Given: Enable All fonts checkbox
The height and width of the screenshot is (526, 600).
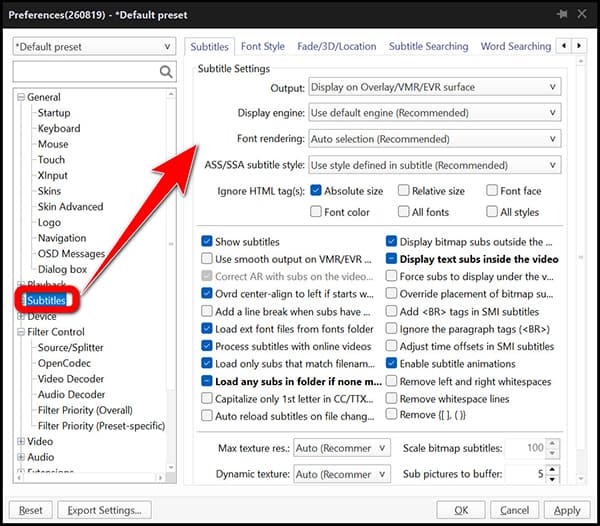Looking at the screenshot, I should click(x=403, y=211).
